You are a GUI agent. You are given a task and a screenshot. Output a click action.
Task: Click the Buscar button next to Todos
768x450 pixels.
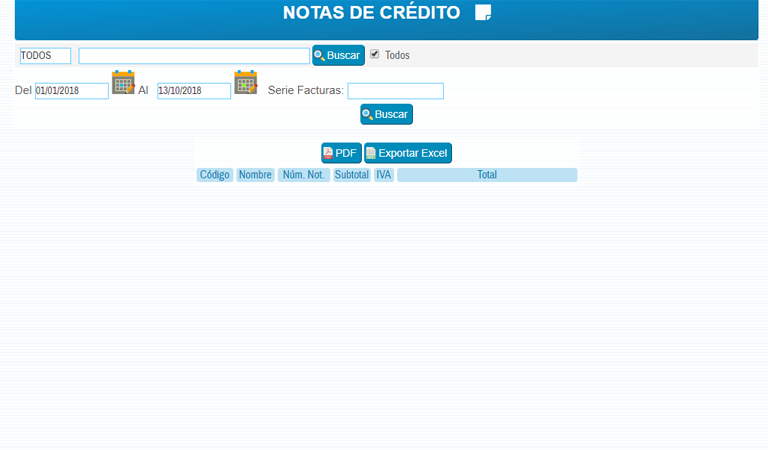click(338, 55)
